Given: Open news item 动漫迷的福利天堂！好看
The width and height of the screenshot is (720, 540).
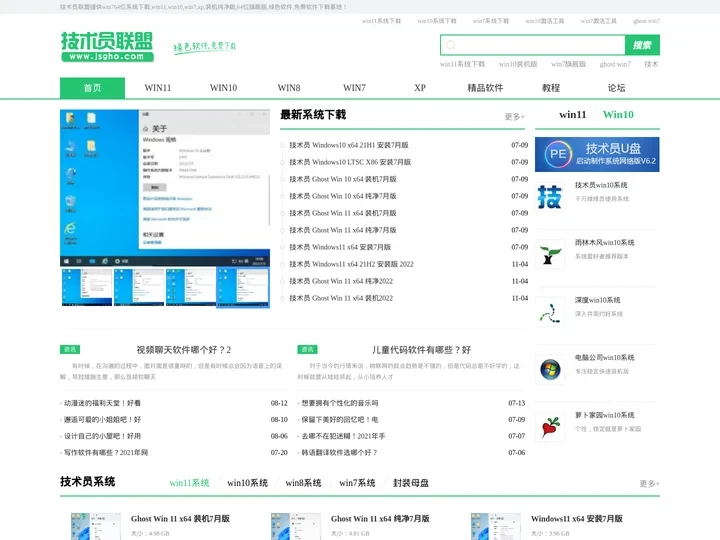Looking at the screenshot, I should click(x=102, y=403).
